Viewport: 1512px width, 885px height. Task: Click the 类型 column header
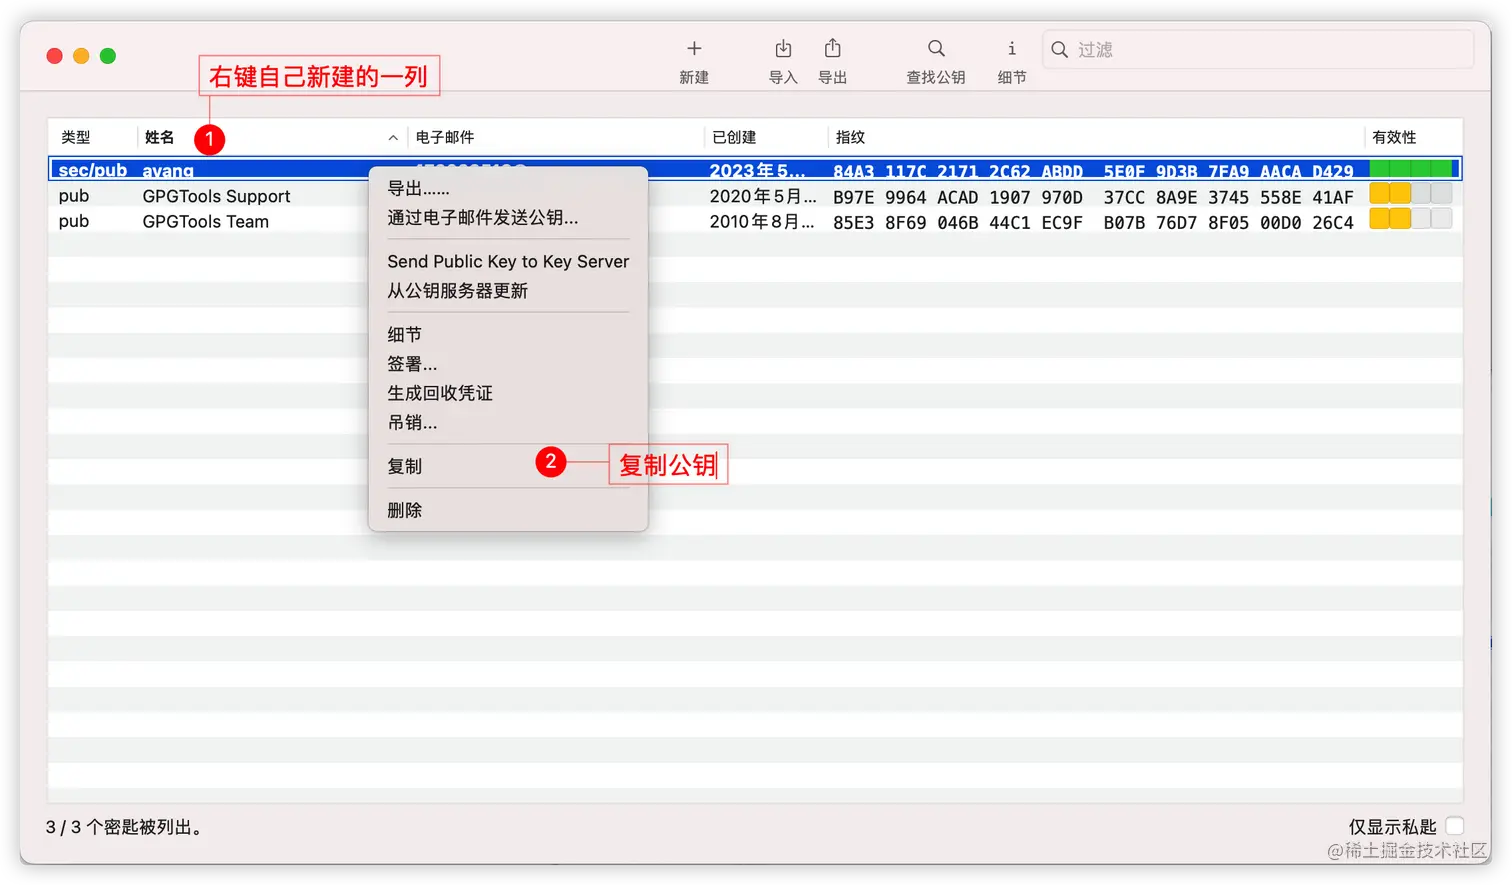pos(76,137)
